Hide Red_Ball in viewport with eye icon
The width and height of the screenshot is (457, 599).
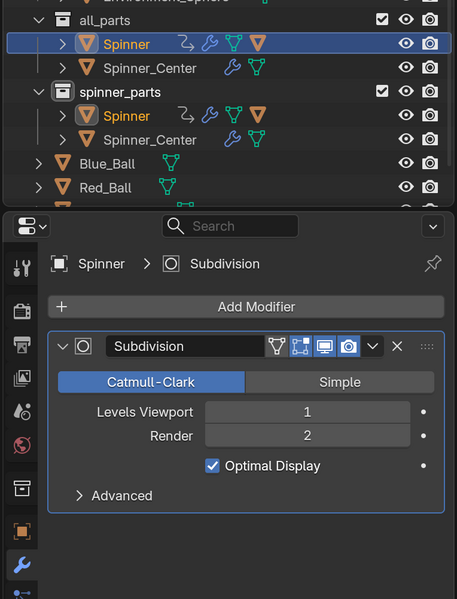(x=406, y=187)
